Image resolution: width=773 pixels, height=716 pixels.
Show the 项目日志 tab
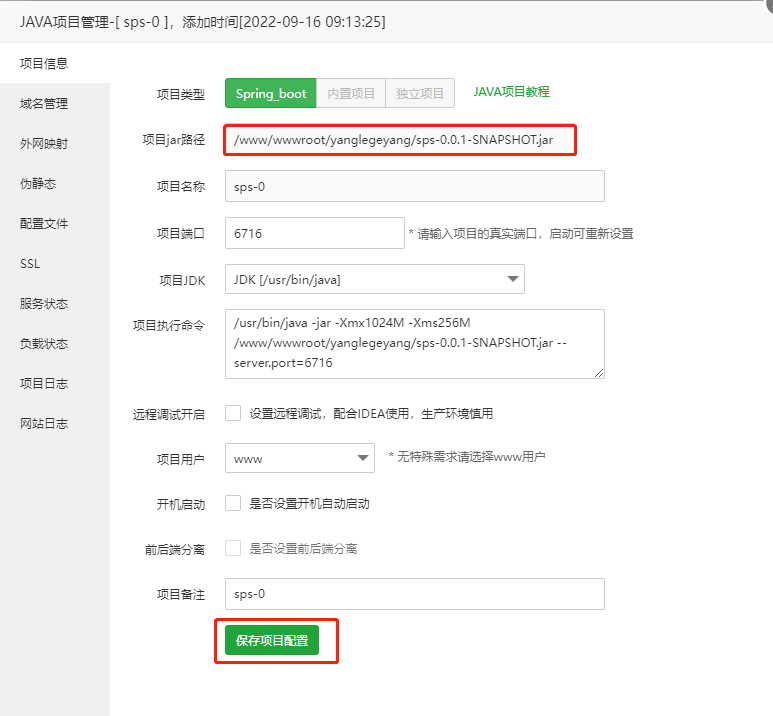[x=44, y=383]
